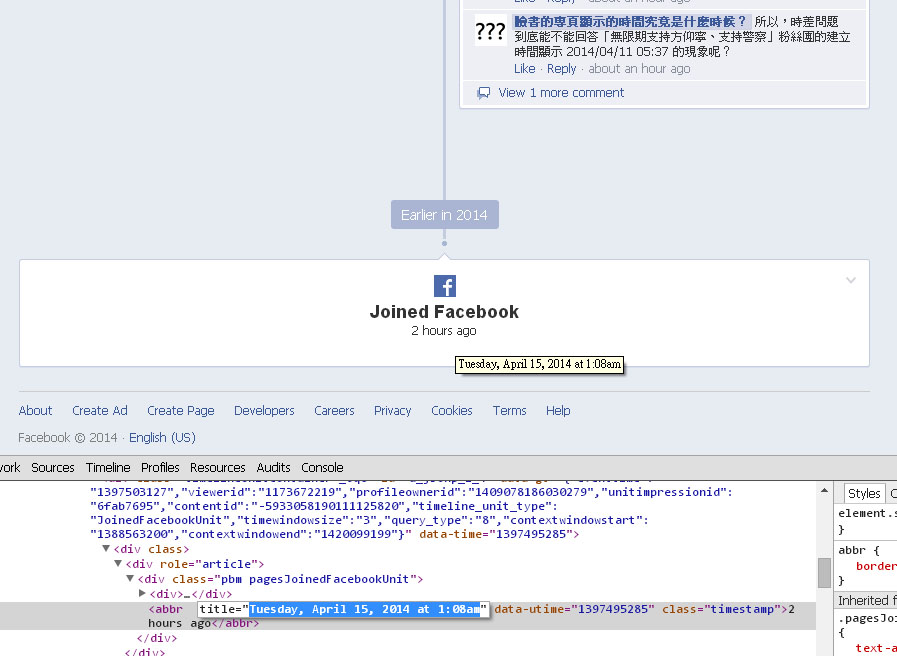Switch to the Audits tab in DevTools
The height and width of the screenshot is (656, 897).
273,467
